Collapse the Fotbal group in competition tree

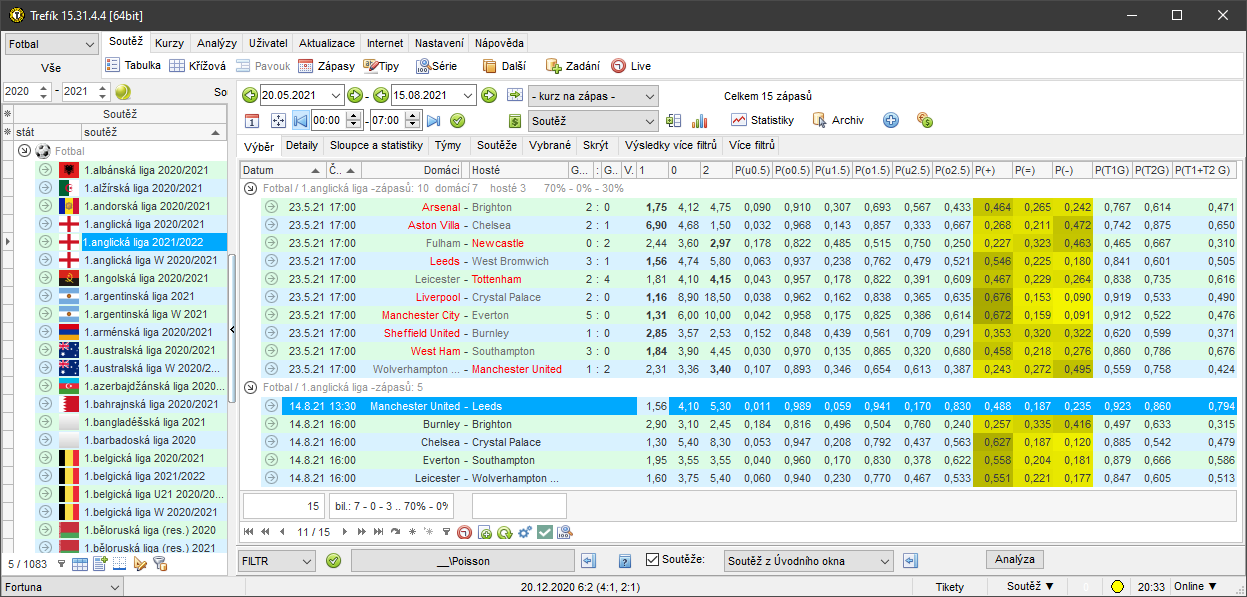click(24, 151)
